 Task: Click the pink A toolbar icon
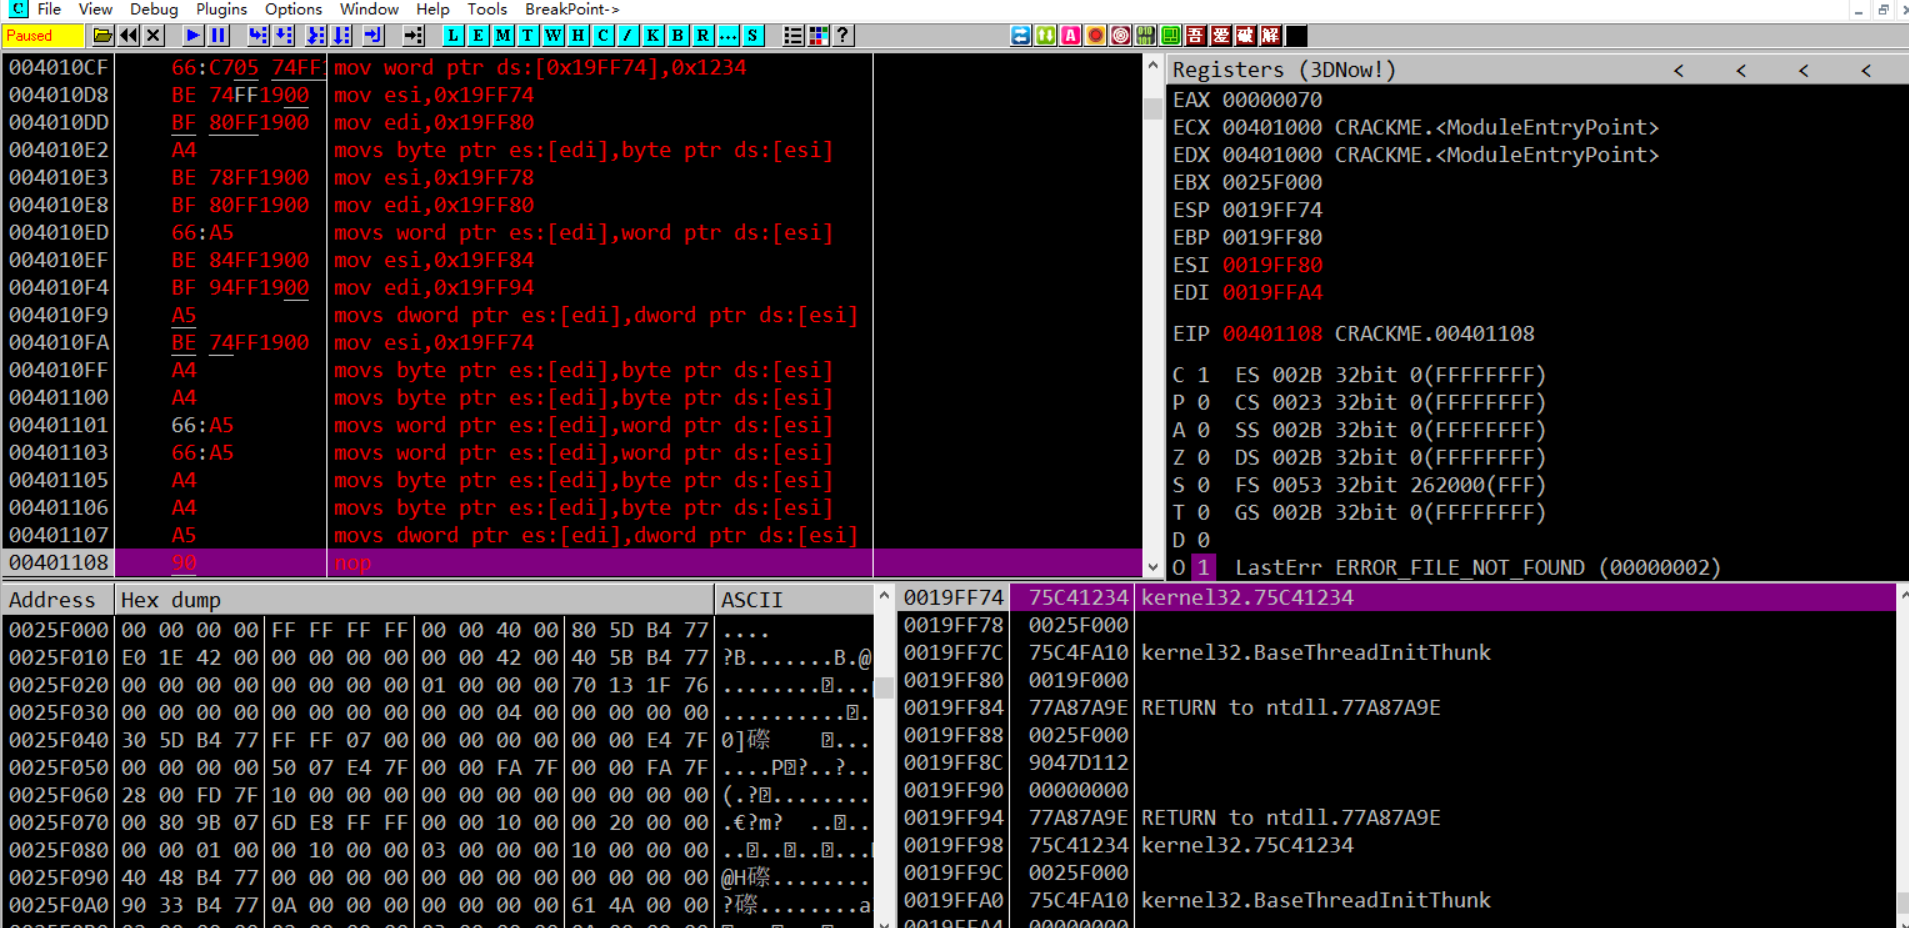pos(1070,36)
